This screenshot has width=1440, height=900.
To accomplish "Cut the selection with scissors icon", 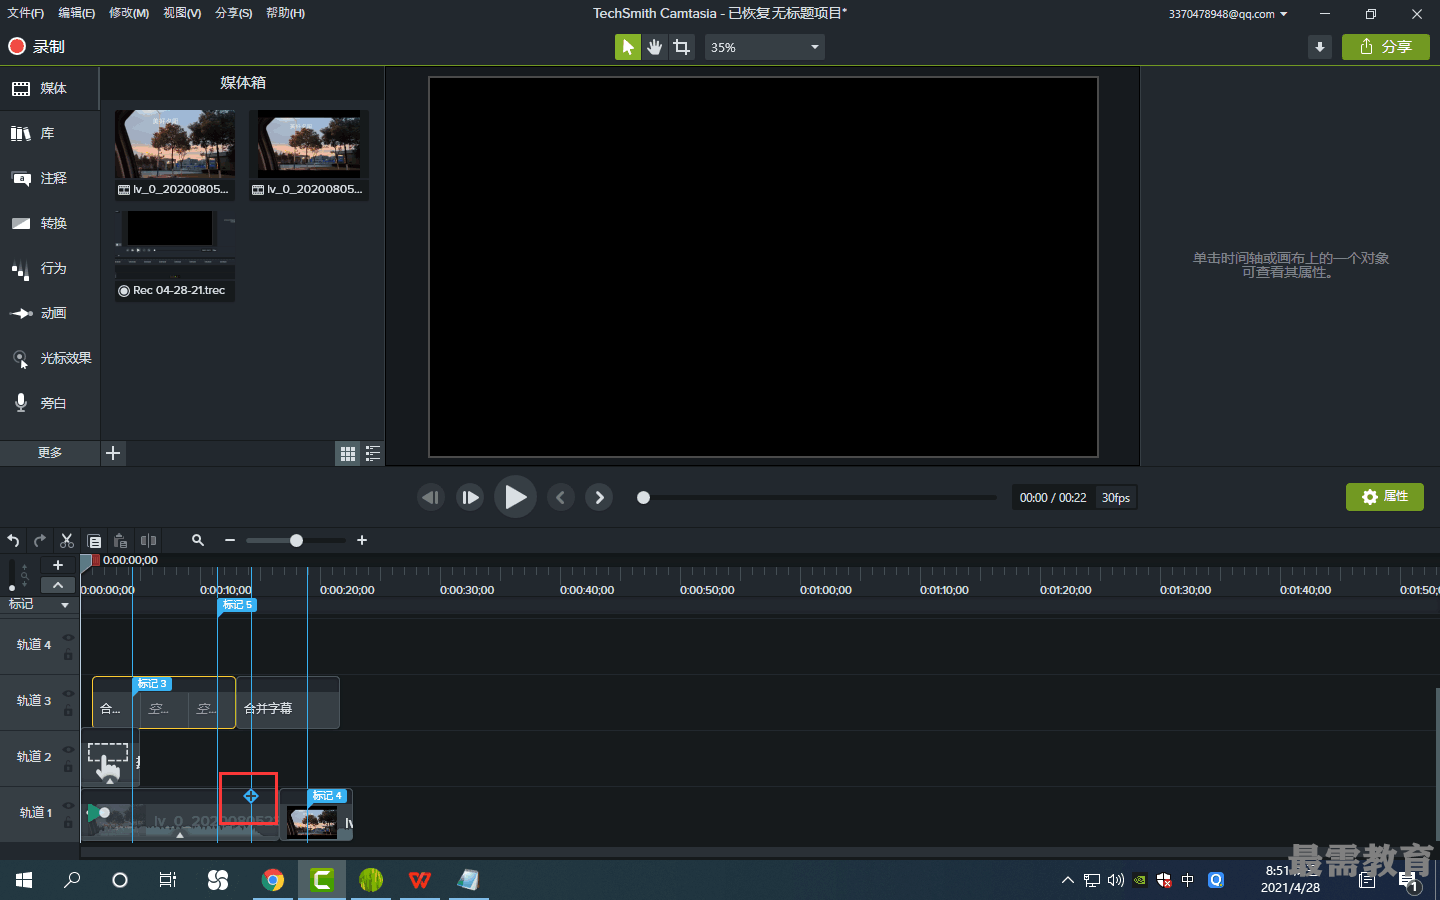I will point(67,541).
